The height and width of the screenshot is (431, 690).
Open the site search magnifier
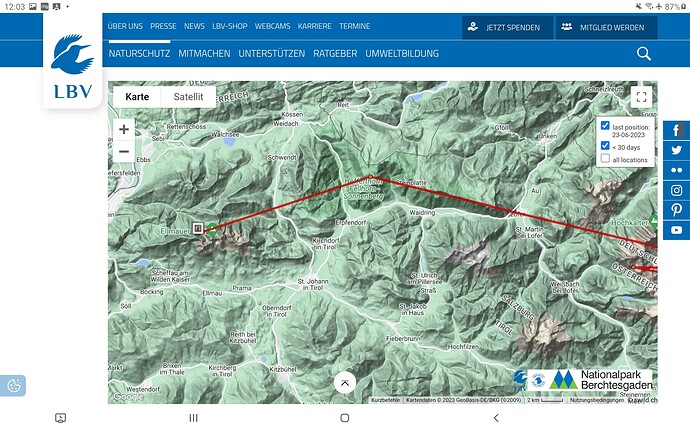[643, 54]
